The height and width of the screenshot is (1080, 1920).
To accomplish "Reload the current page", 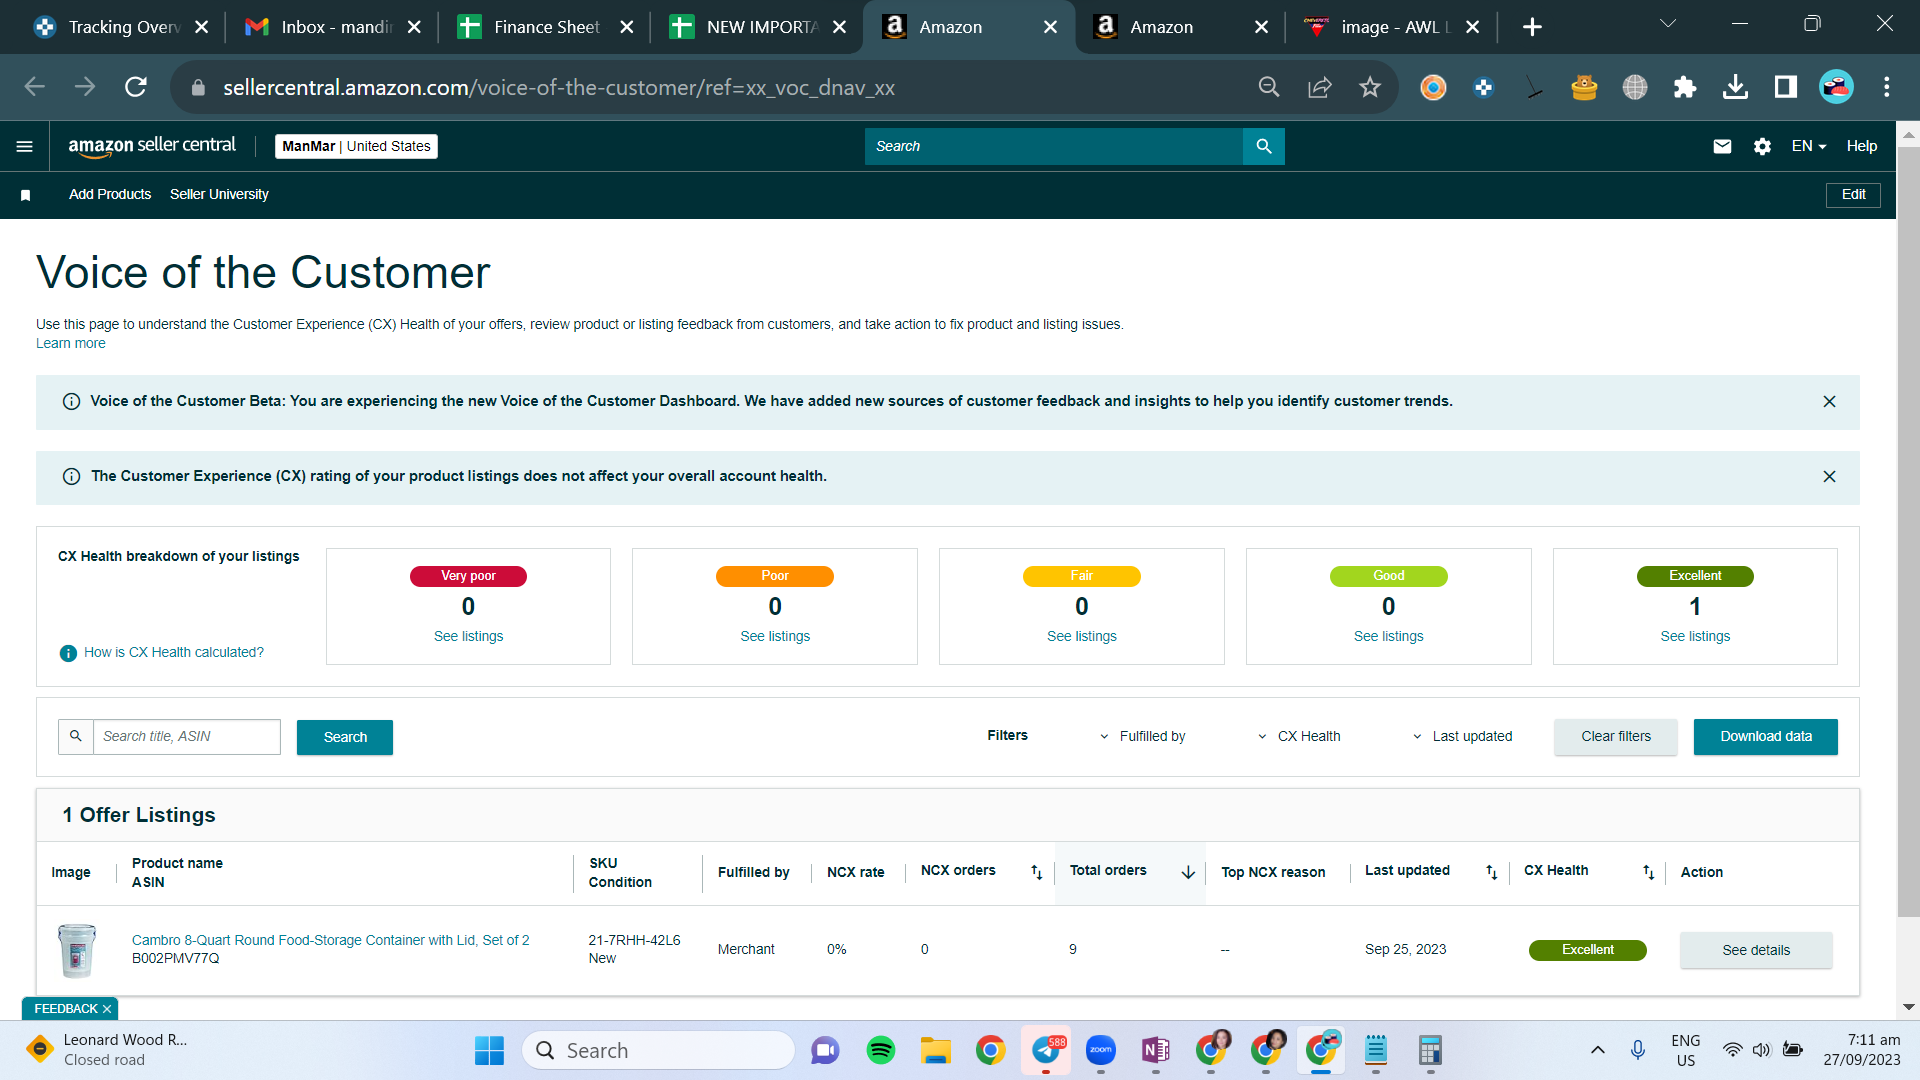I will pyautogui.click(x=136, y=87).
